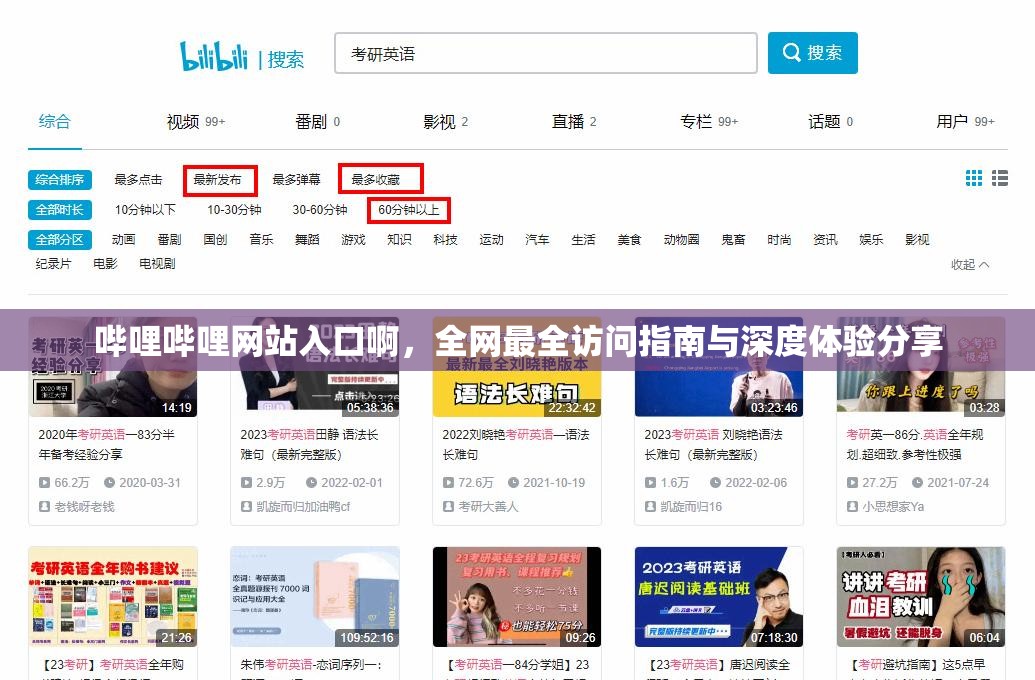
Task: Filter by 电影 category
Action: 105,263
